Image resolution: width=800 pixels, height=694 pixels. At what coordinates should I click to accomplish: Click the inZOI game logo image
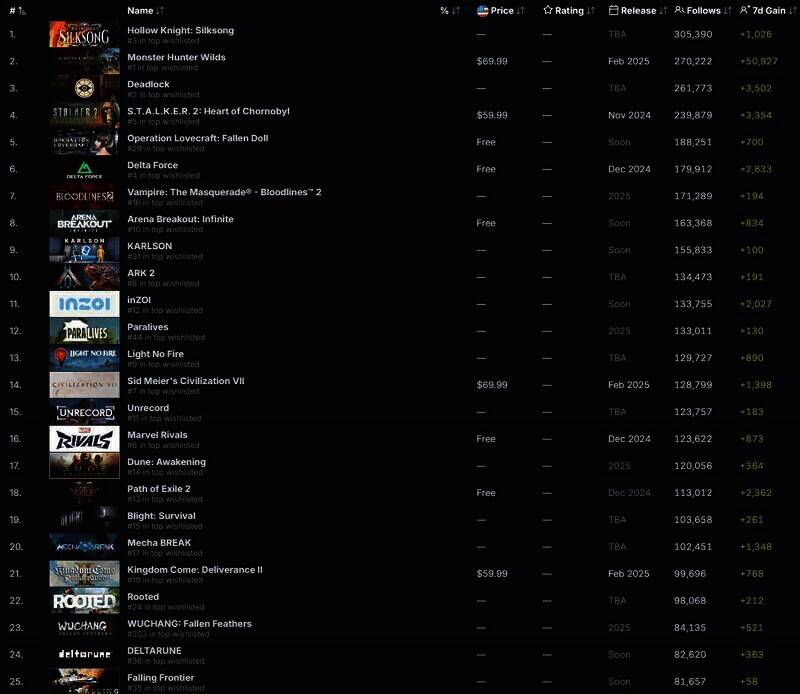[x=84, y=304]
